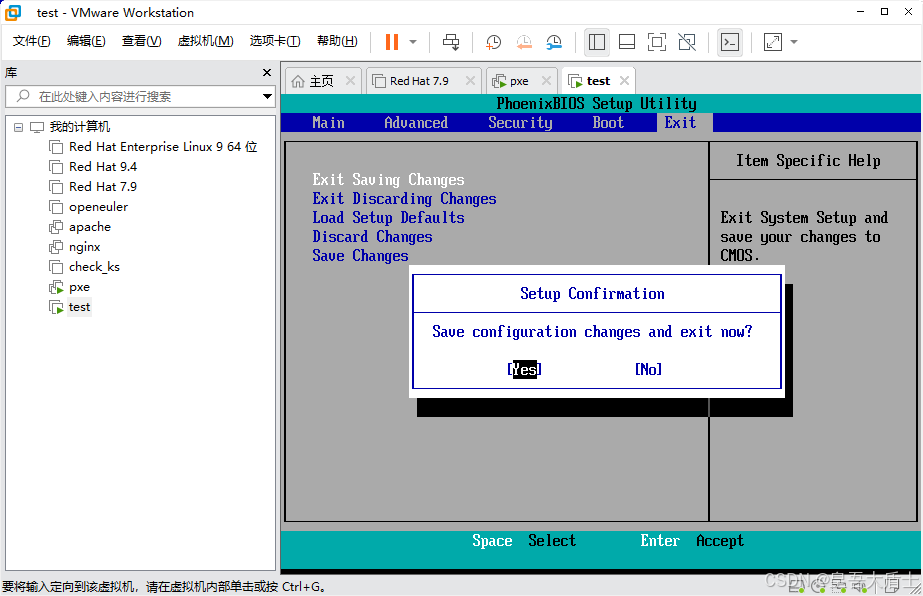This screenshot has height=596, width=923.
Task: Close the pxe tab
Action: [546, 81]
